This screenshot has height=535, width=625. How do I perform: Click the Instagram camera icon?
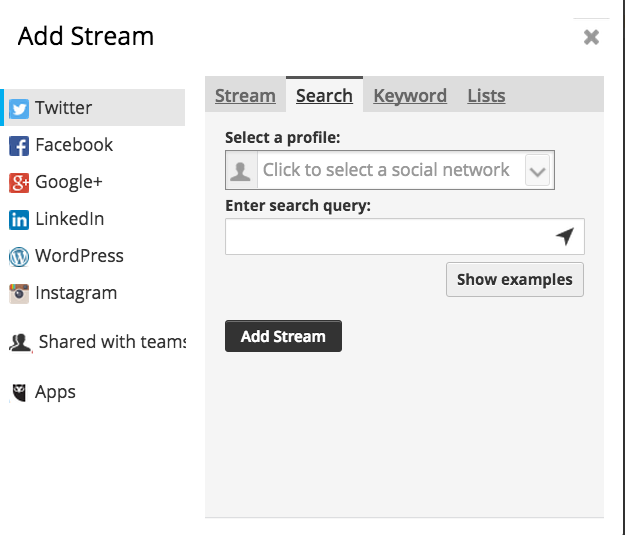point(19,294)
